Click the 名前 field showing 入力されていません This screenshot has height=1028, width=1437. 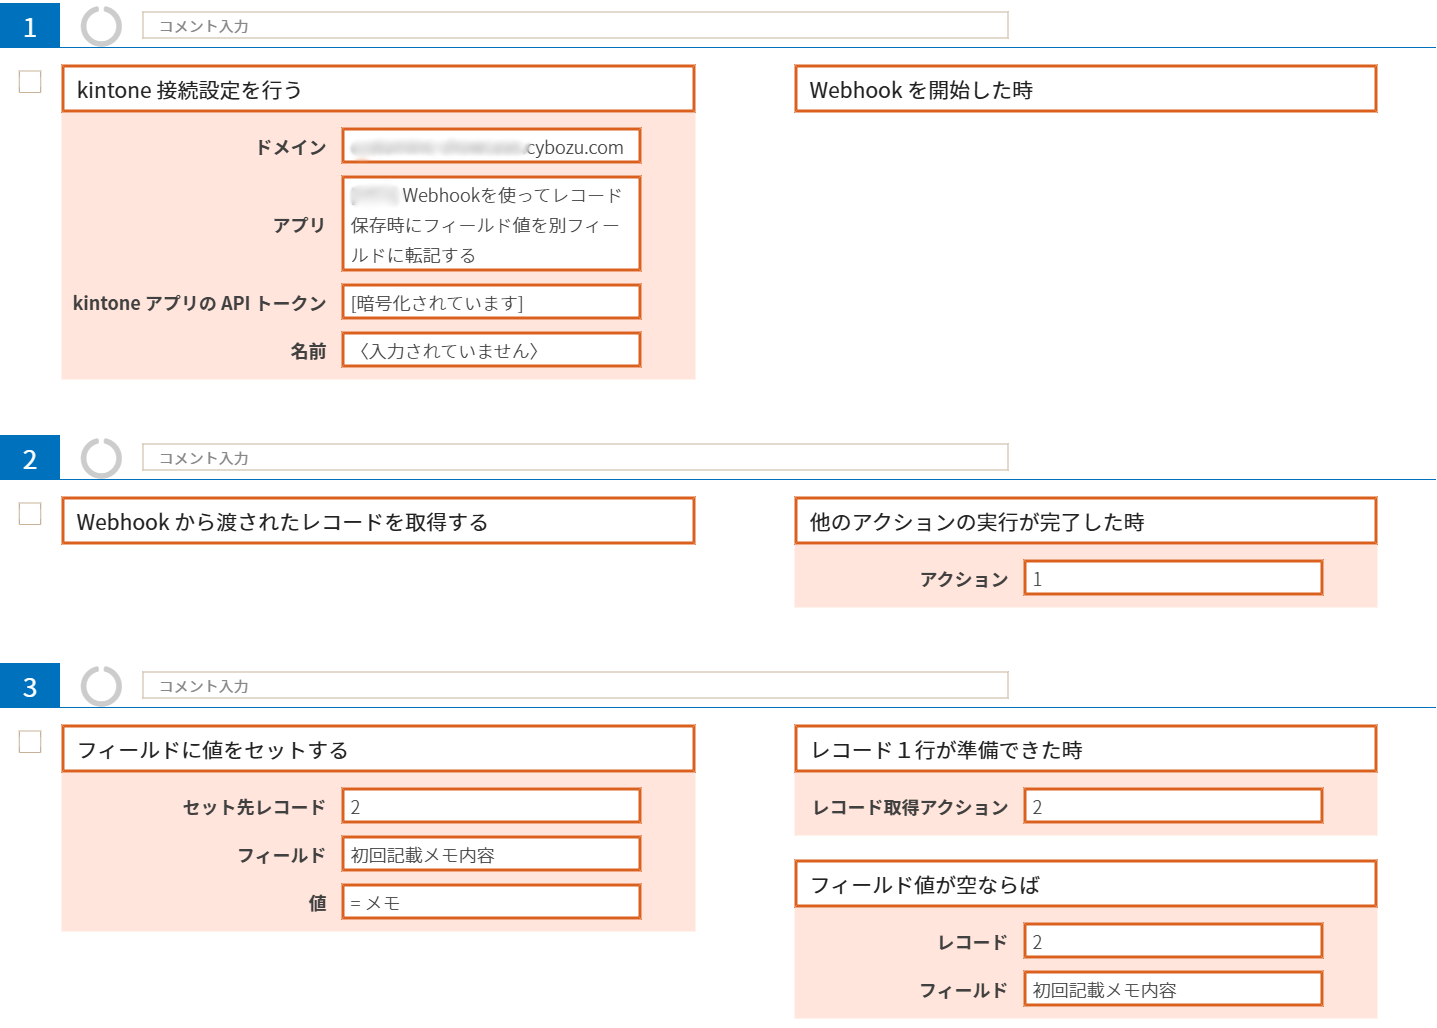(x=491, y=350)
